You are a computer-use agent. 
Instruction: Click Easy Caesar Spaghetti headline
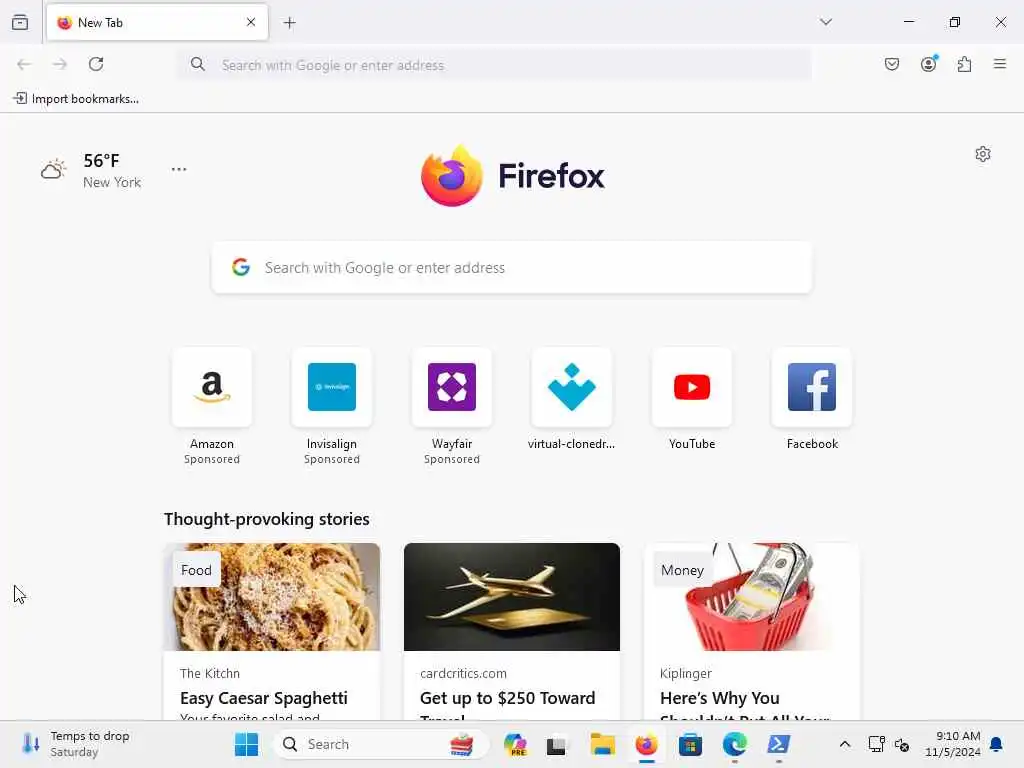264,698
